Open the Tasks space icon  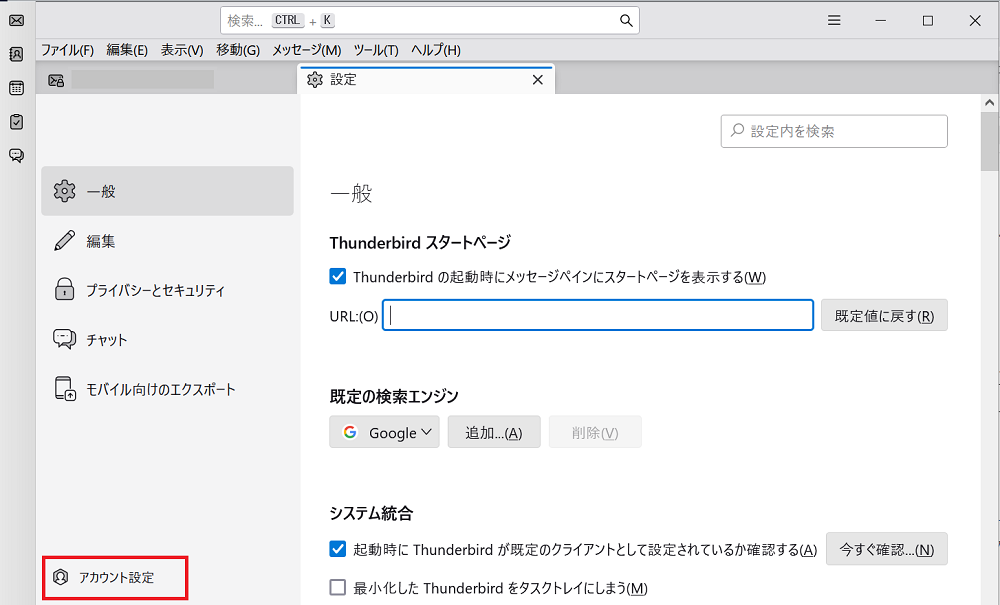pyautogui.click(x=16, y=122)
